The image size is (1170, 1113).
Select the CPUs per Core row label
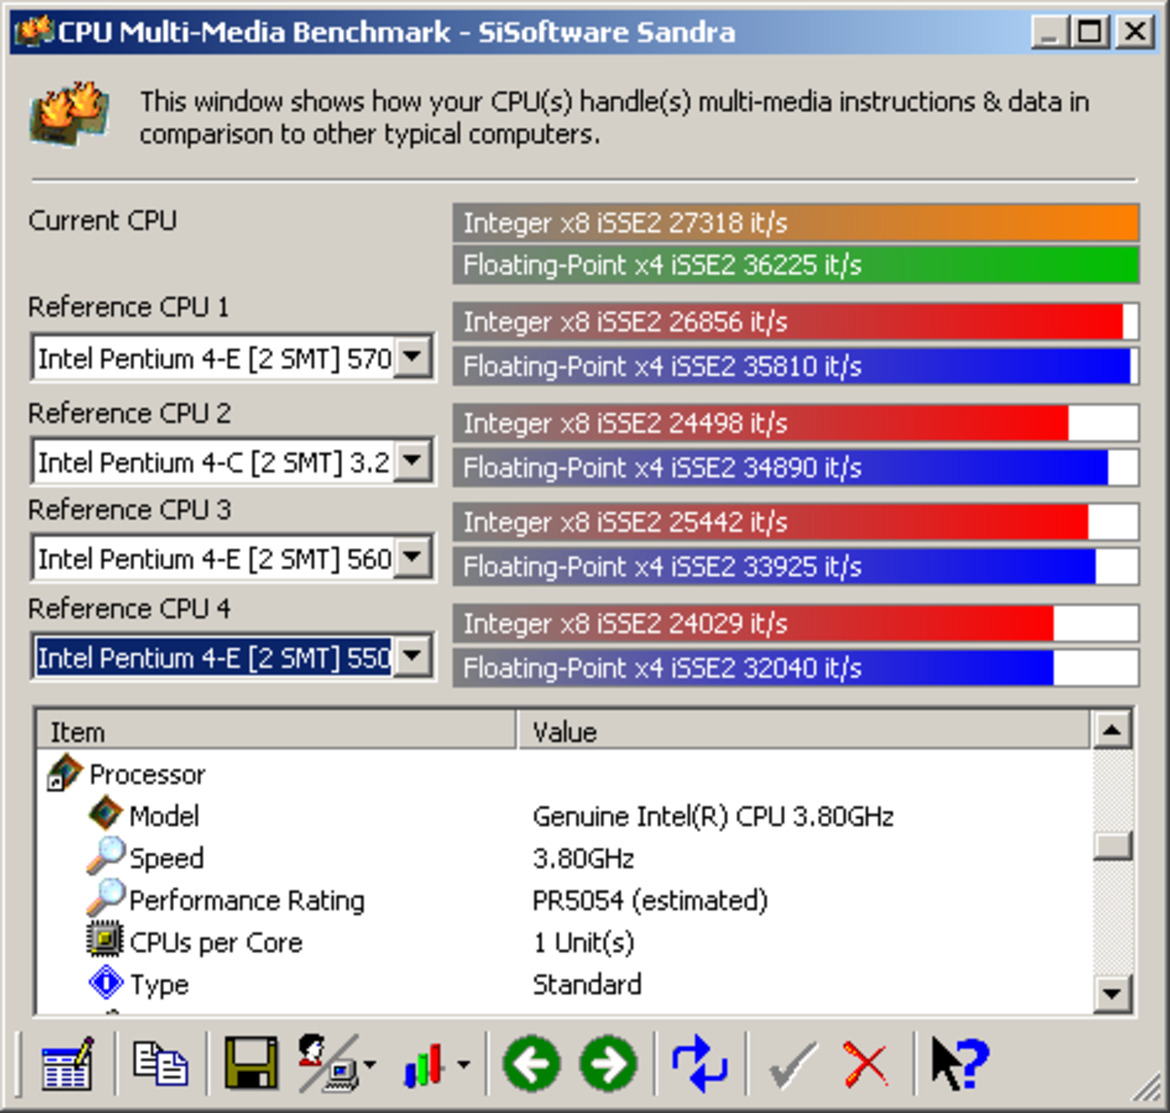216,943
